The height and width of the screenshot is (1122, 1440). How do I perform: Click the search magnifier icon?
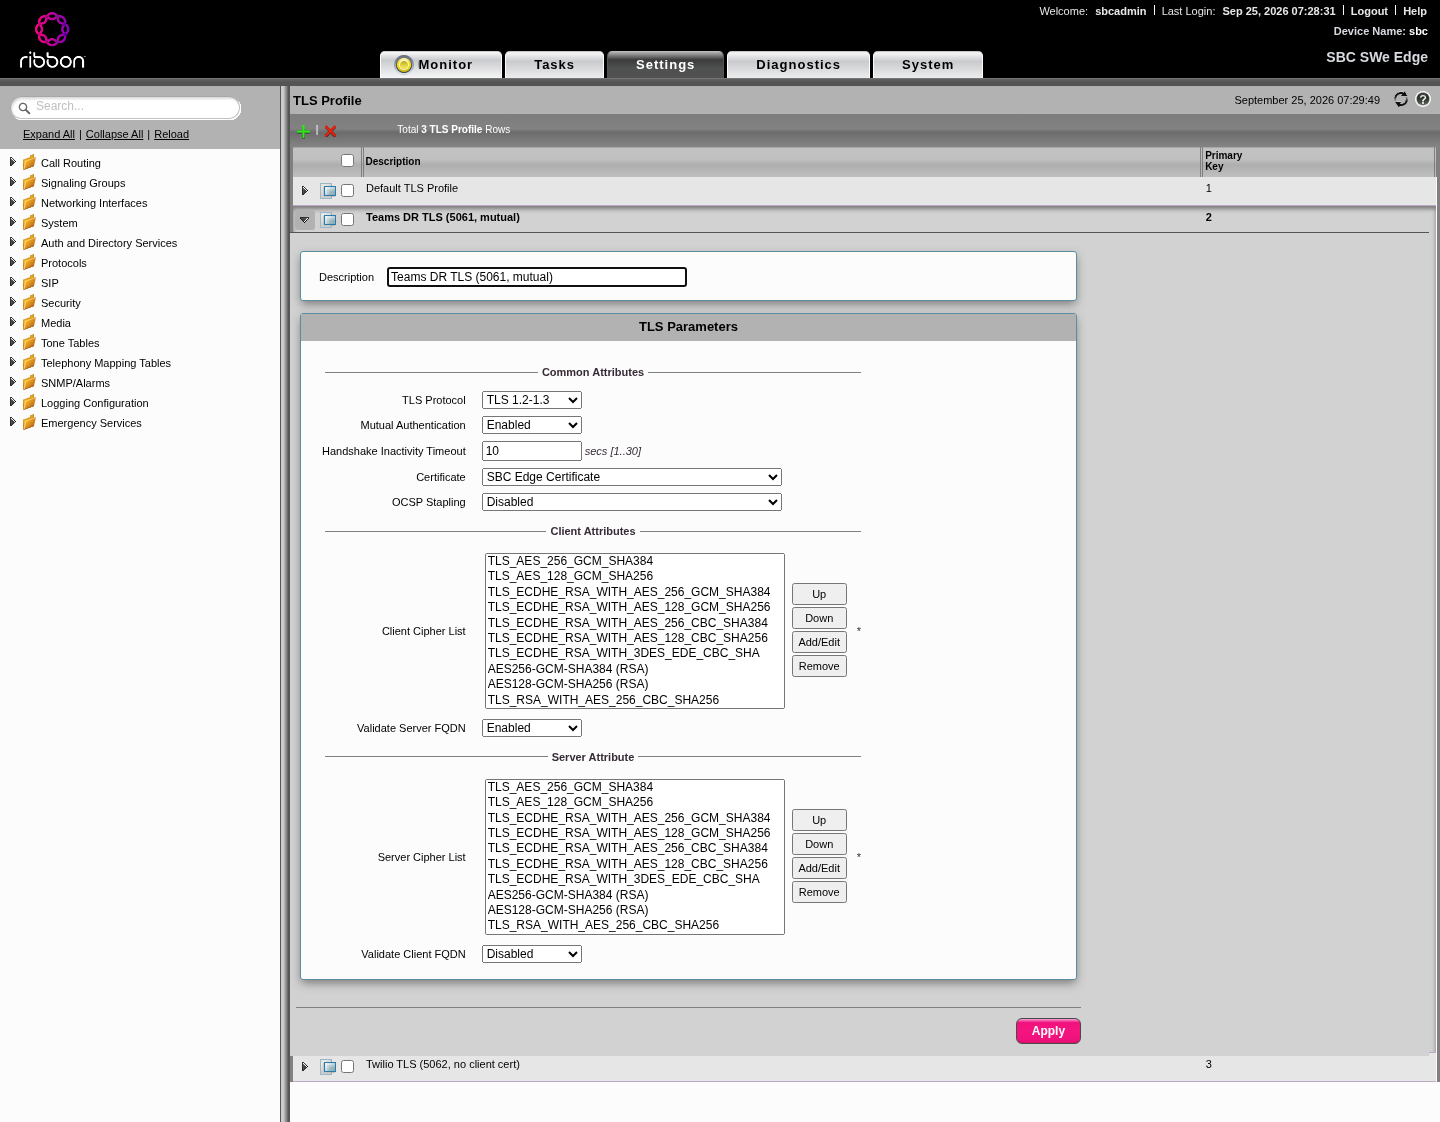pyautogui.click(x=24, y=108)
